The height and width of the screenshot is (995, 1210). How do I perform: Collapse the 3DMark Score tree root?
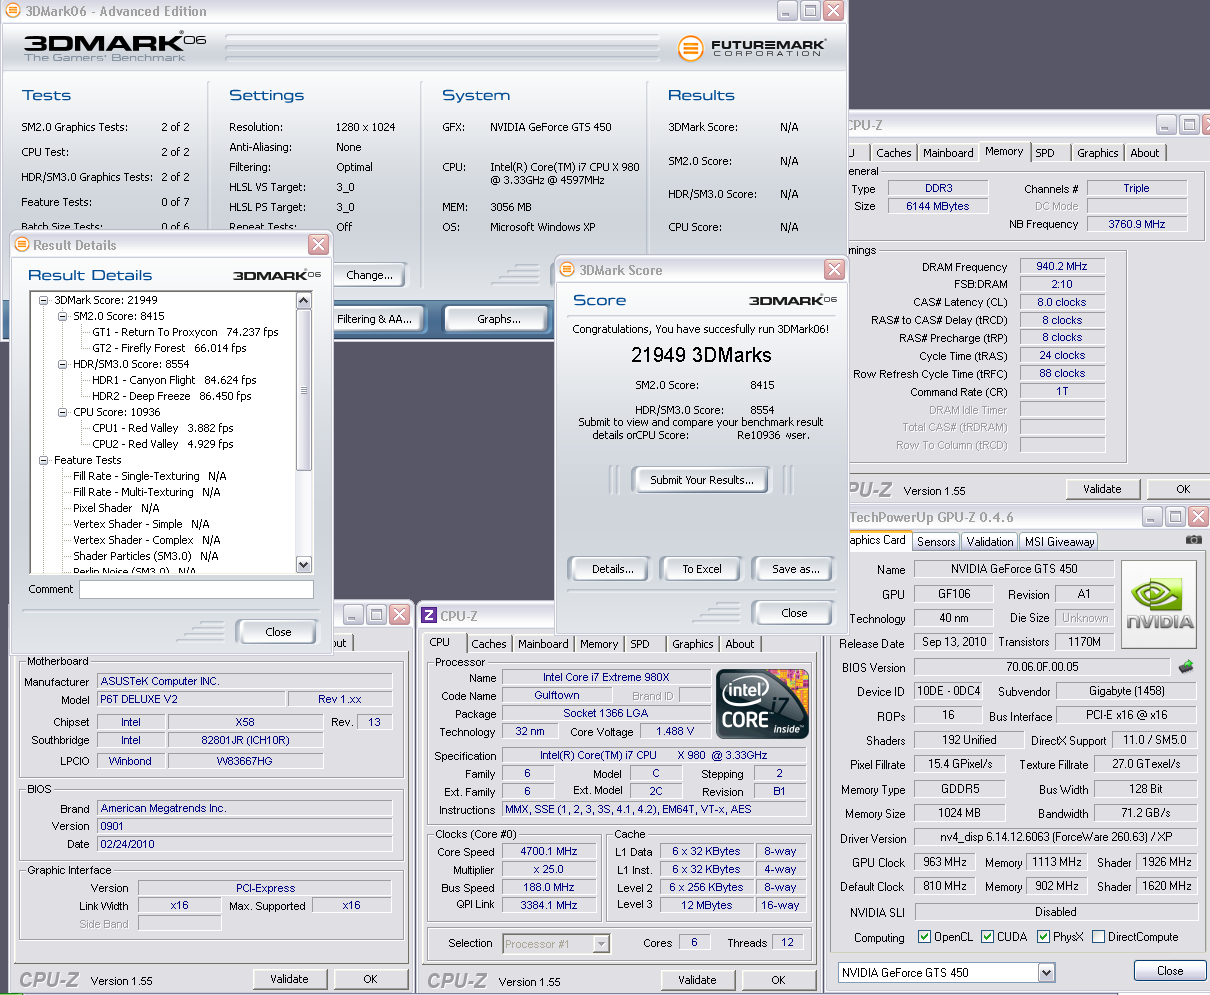(45, 300)
